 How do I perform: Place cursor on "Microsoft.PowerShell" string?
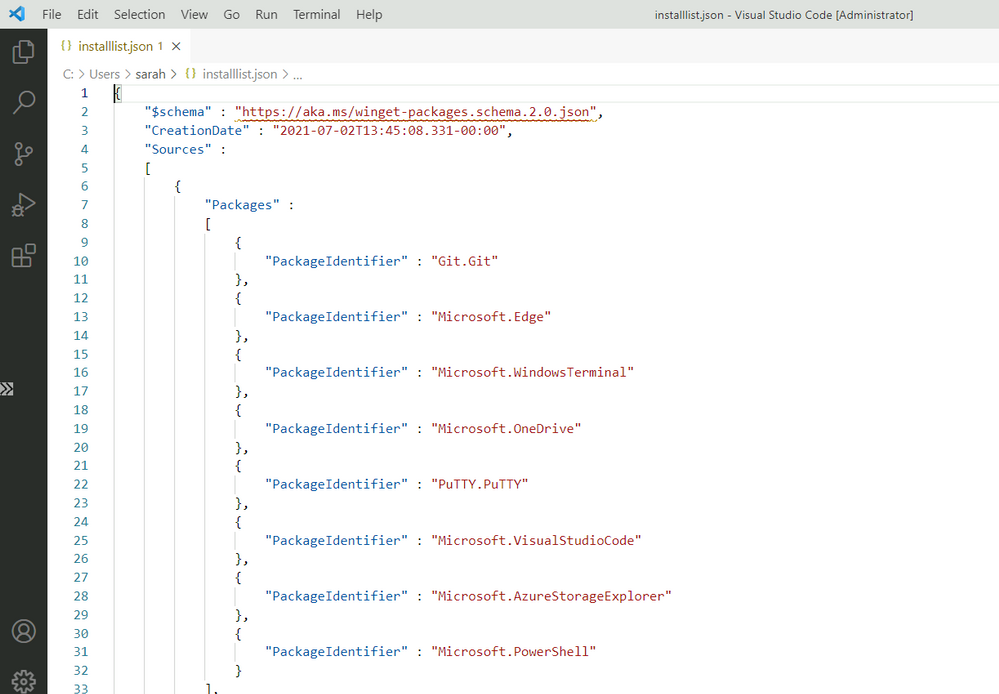(514, 652)
